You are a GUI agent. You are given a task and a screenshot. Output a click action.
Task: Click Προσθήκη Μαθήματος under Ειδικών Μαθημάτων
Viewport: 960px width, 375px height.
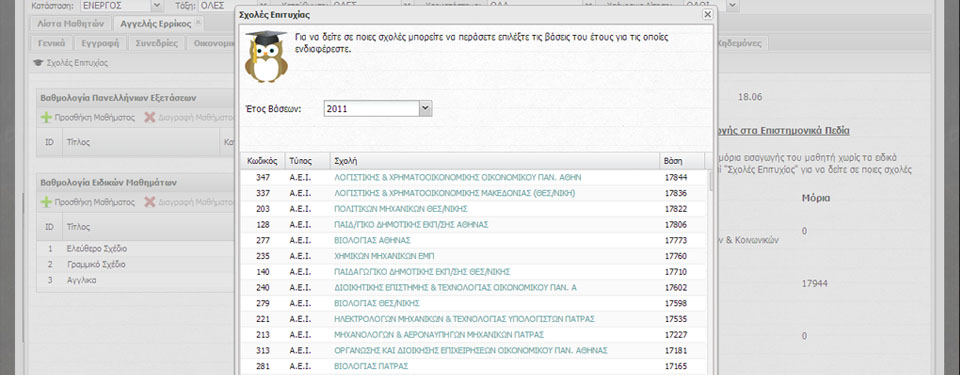88,202
